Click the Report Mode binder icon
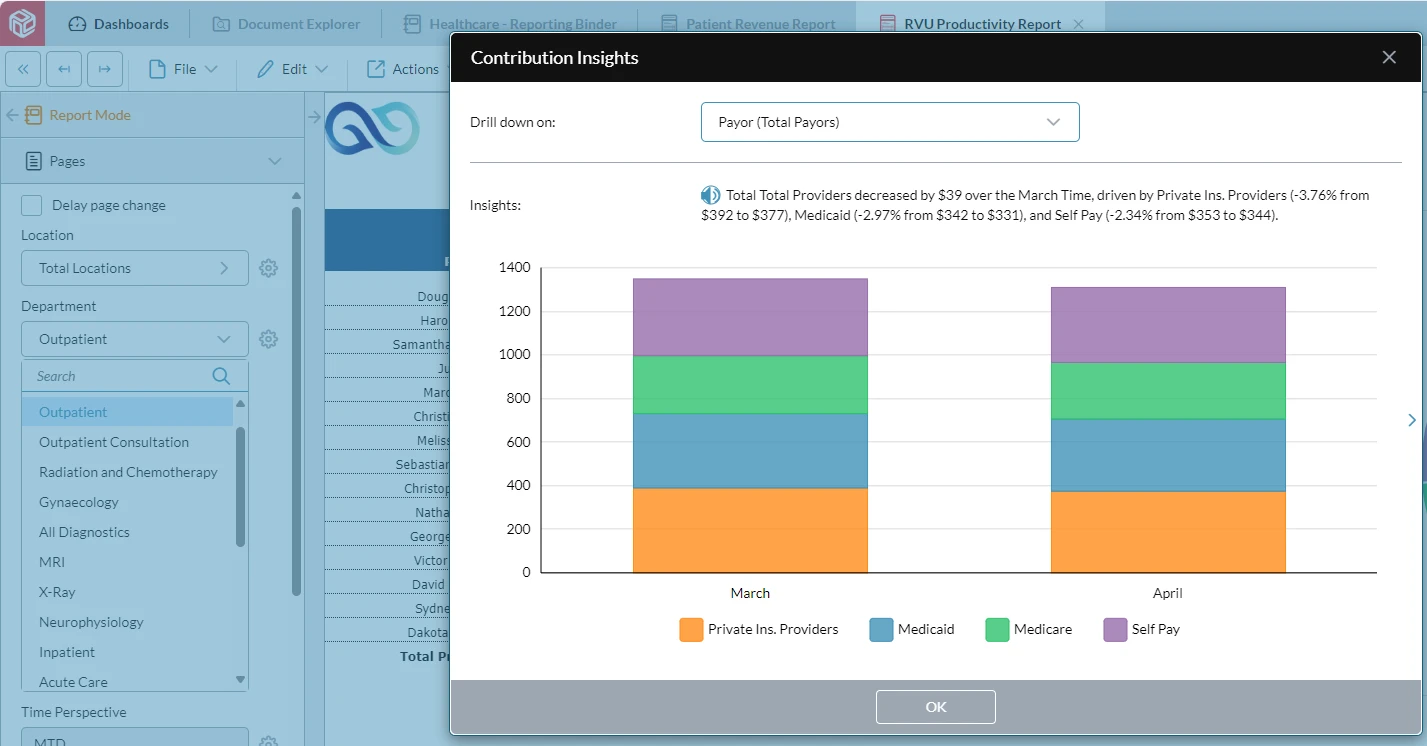The image size is (1427, 746). coord(33,115)
